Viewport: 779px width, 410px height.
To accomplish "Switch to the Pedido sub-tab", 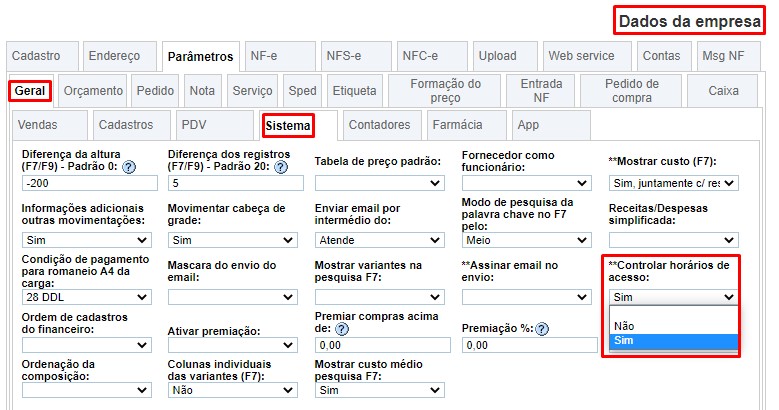I will (155, 91).
